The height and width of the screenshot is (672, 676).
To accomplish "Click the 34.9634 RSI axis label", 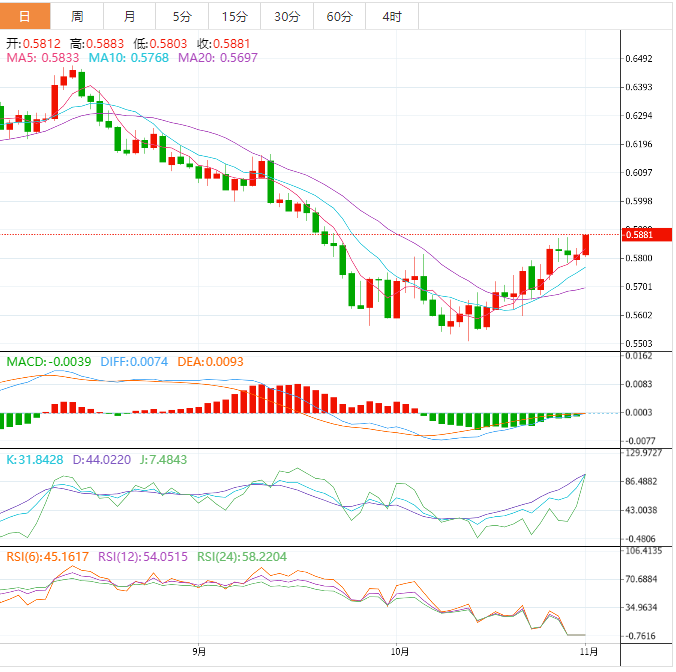I will coord(642,607).
